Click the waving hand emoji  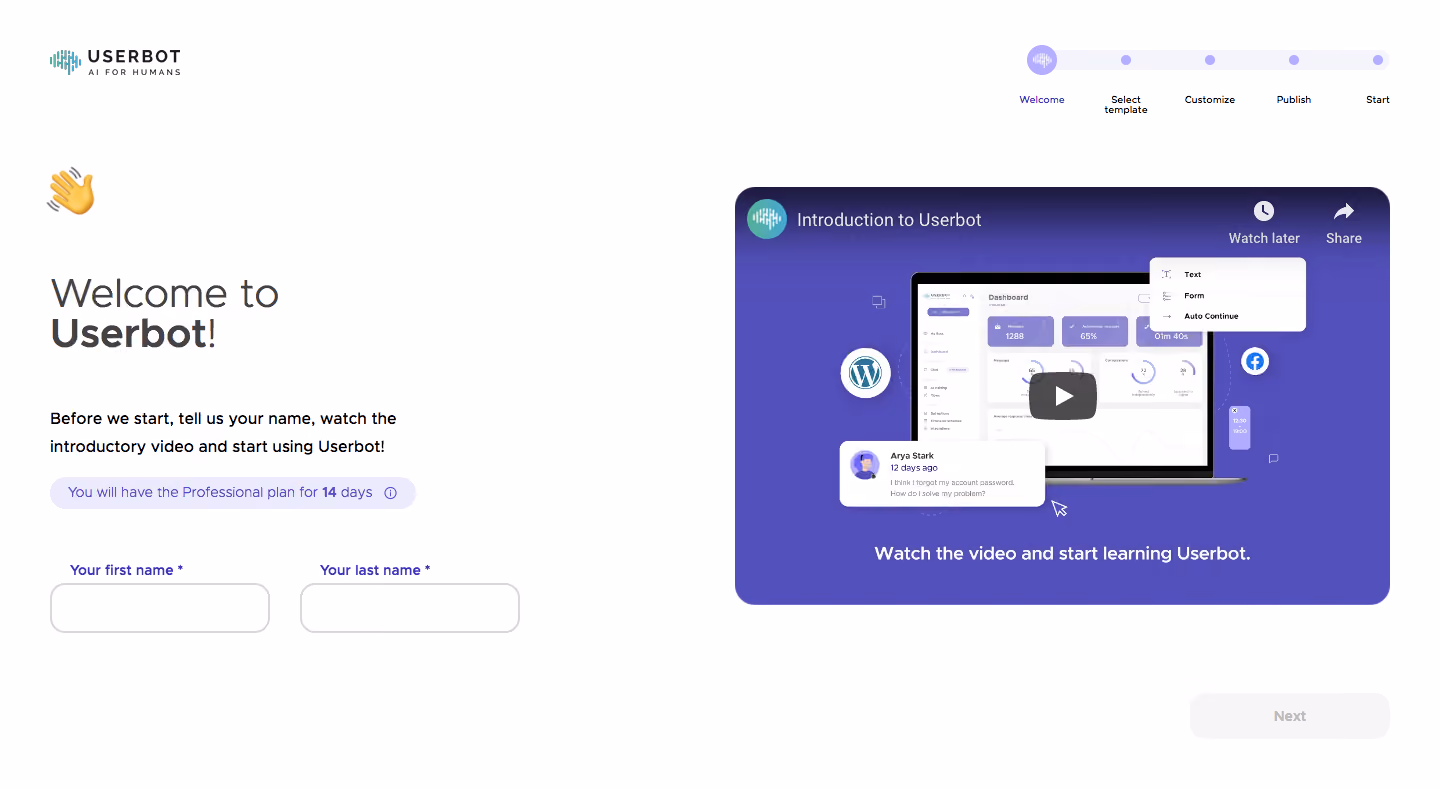coord(71,191)
